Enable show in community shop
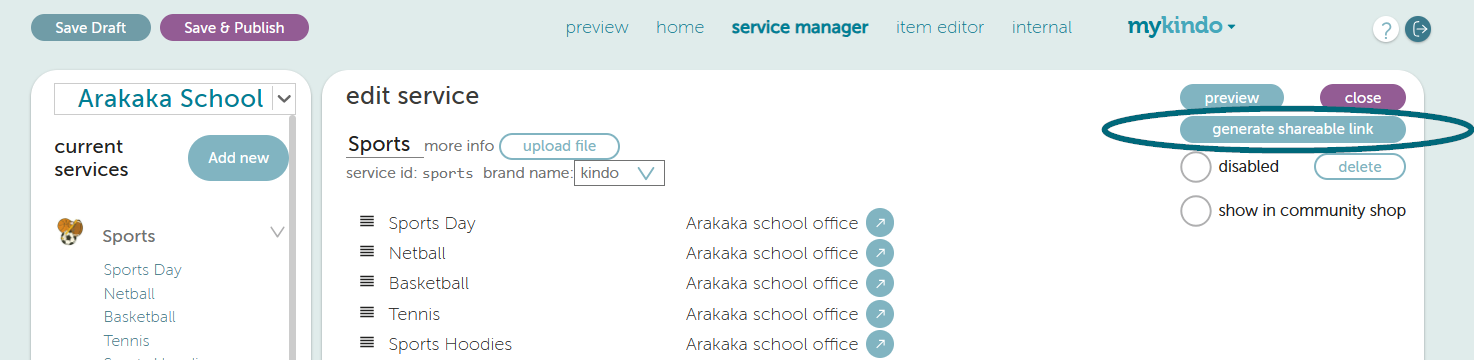The height and width of the screenshot is (360, 1474). (x=1196, y=211)
